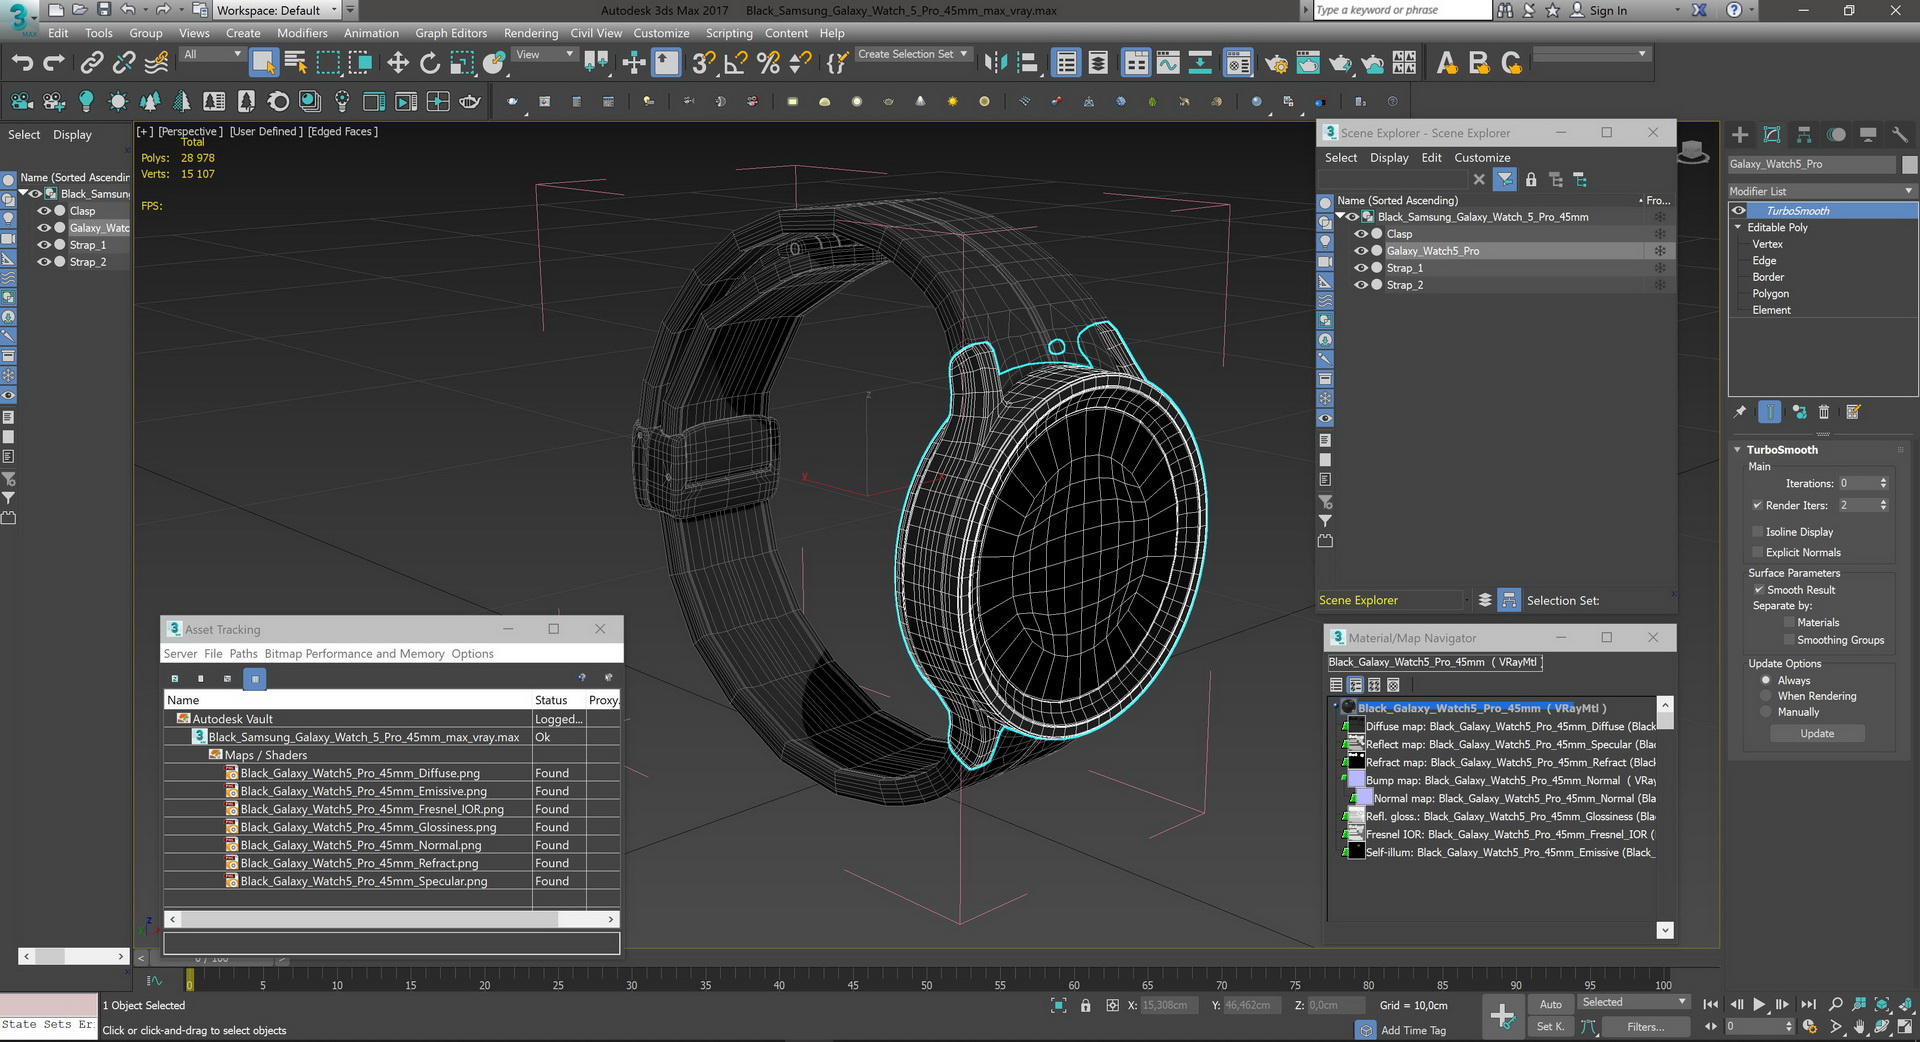
Task: Toggle the Angle Snap tool
Action: coord(735,63)
